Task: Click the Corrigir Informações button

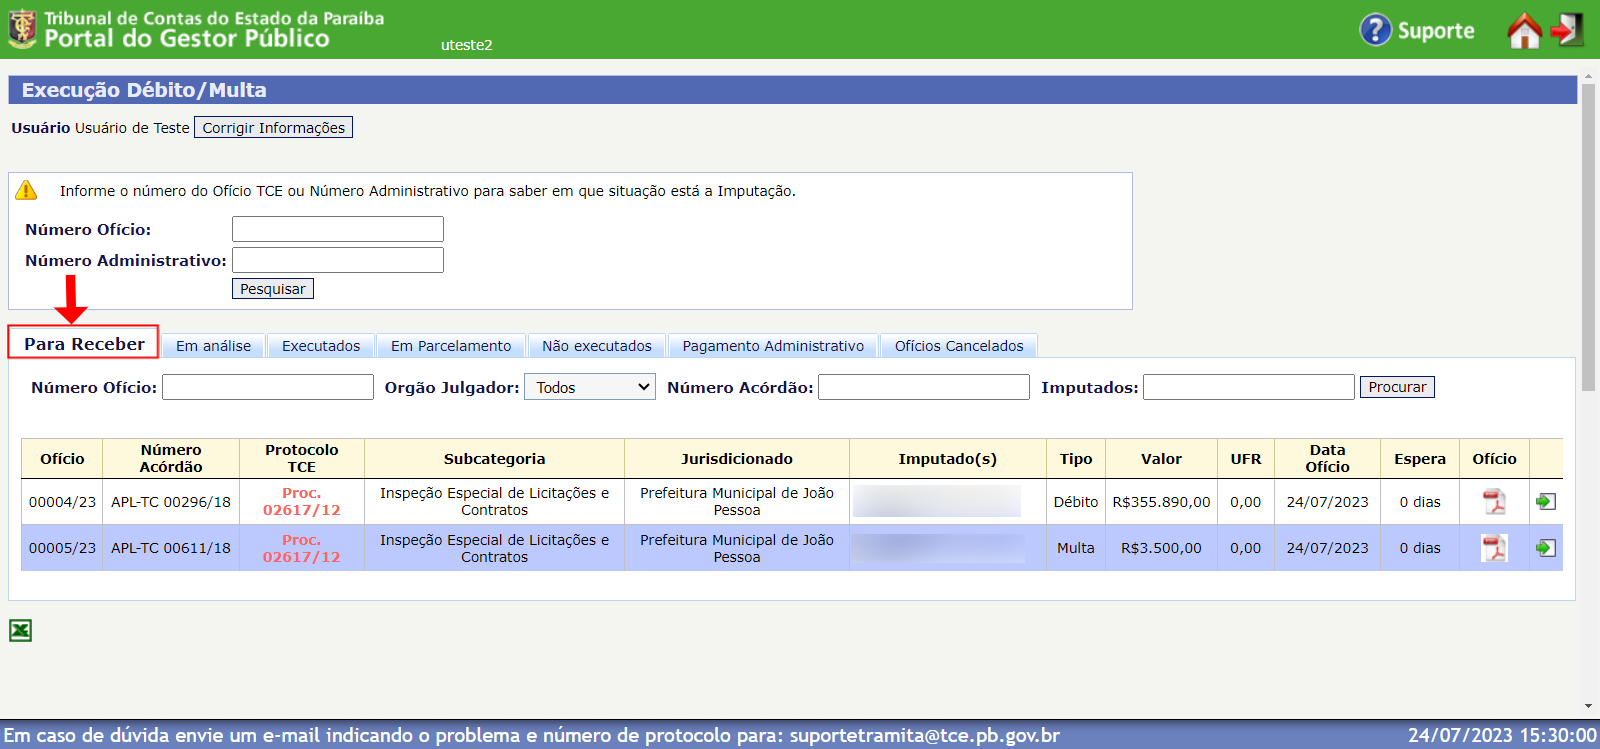Action: pos(273,128)
